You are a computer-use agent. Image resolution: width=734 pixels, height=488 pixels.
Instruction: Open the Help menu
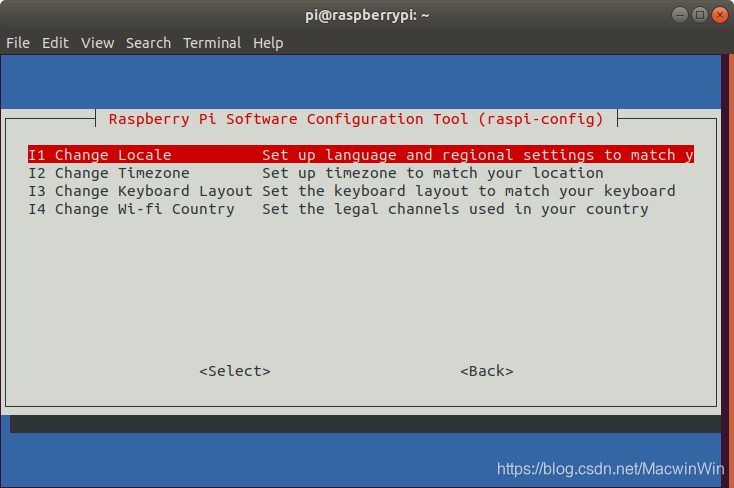[268, 43]
